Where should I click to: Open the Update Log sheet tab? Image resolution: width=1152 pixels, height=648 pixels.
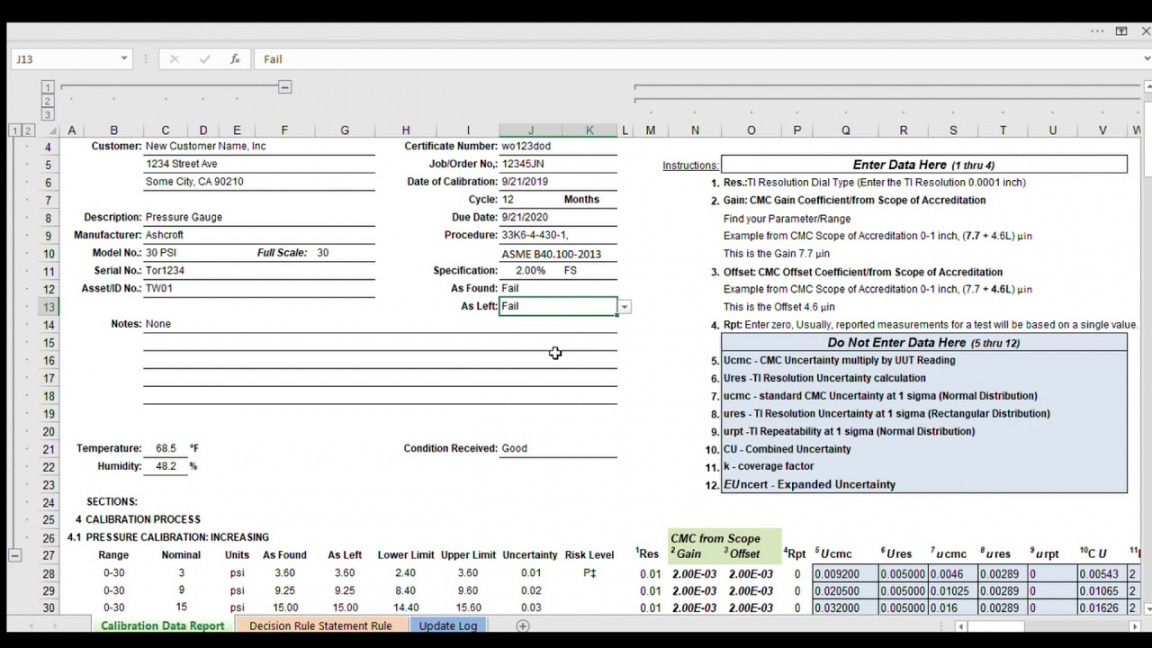tap(447, 626)
